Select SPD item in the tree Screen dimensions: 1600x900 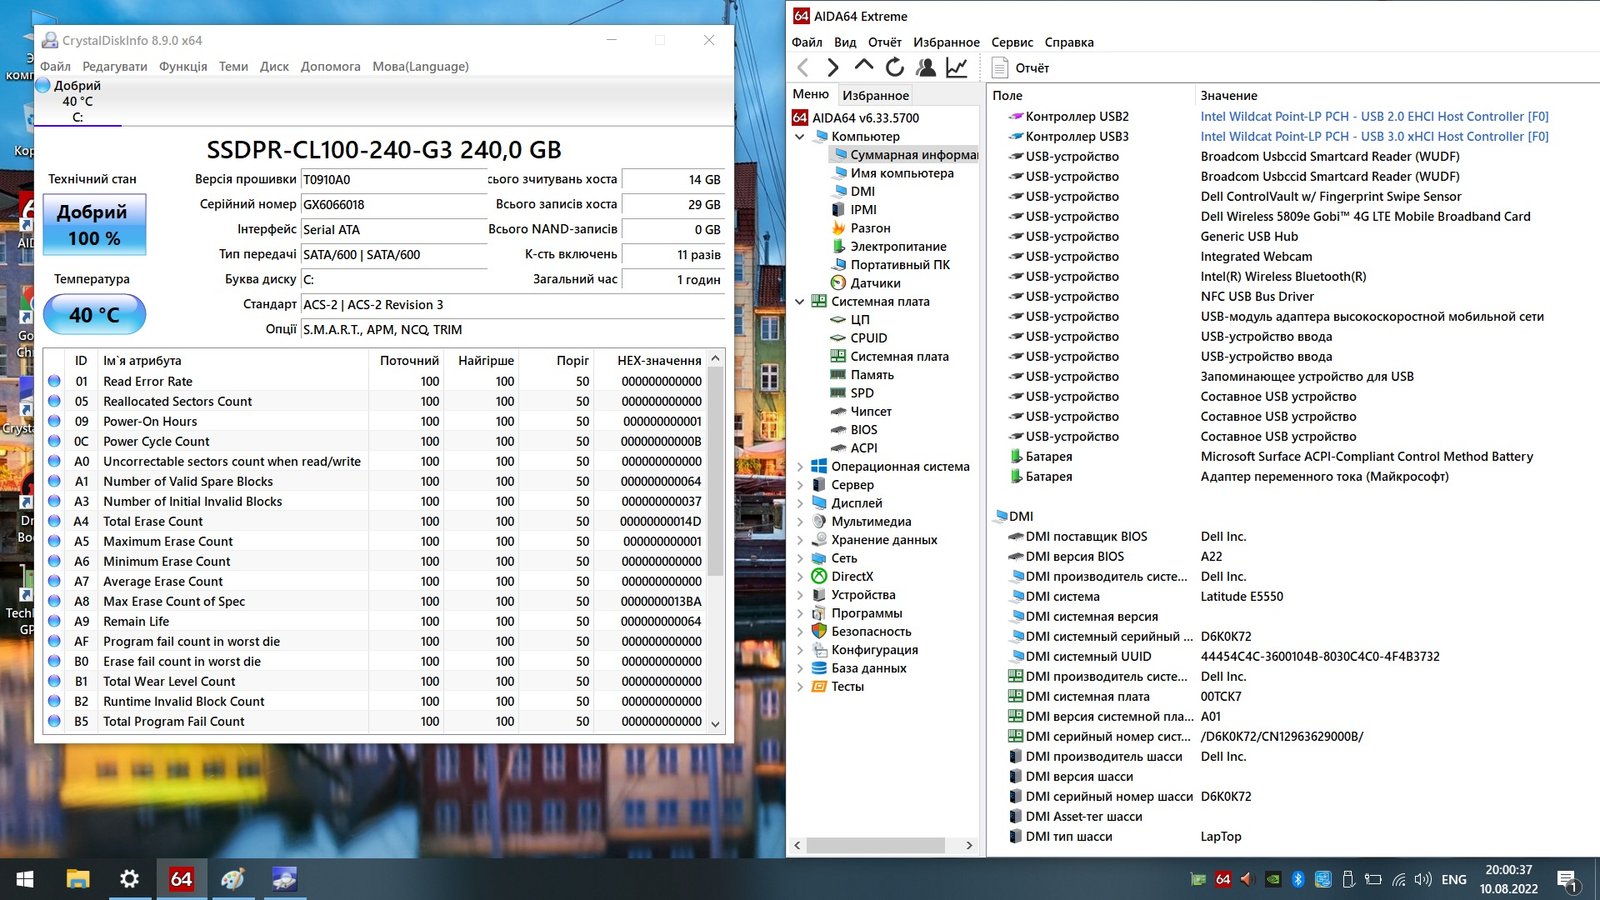click(861, 393)
